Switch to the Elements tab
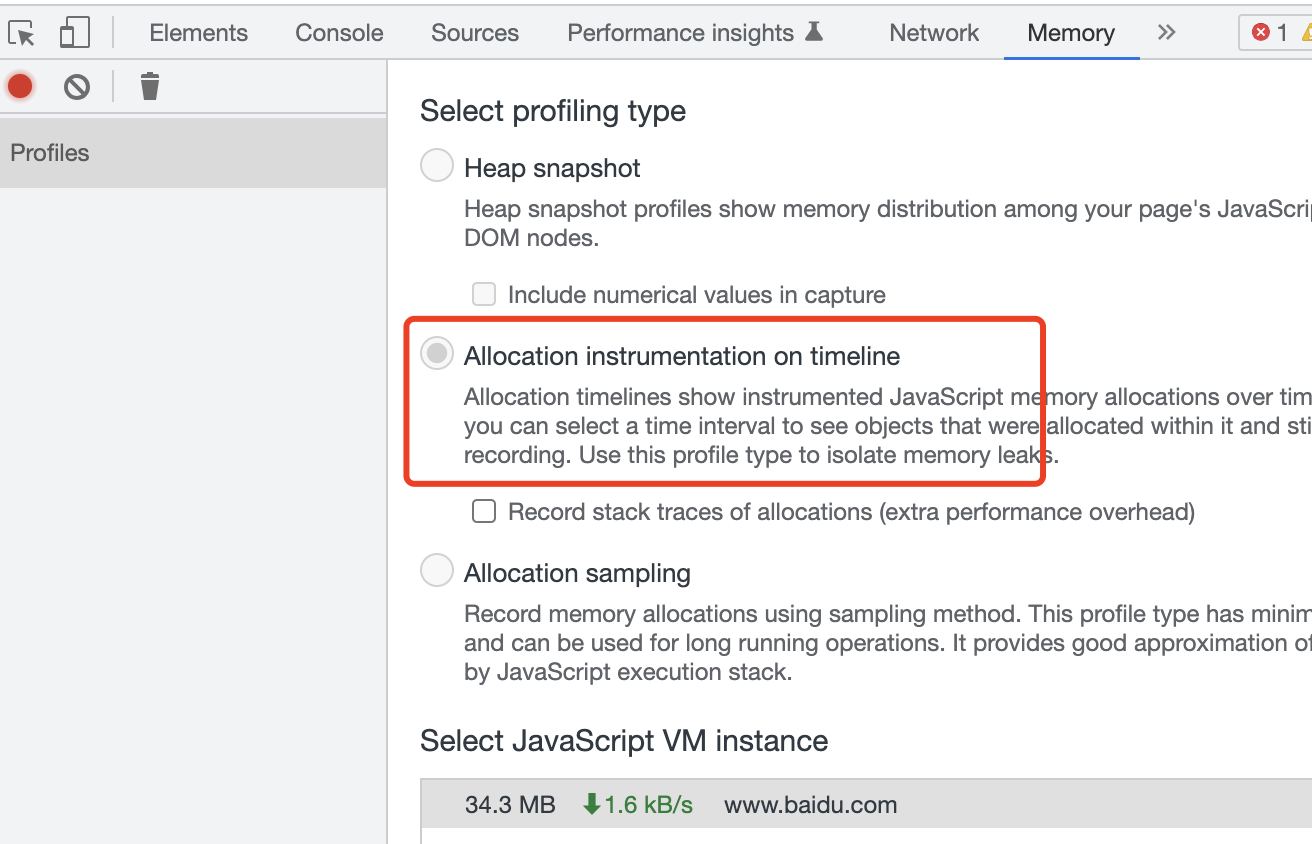 [198, 33]
